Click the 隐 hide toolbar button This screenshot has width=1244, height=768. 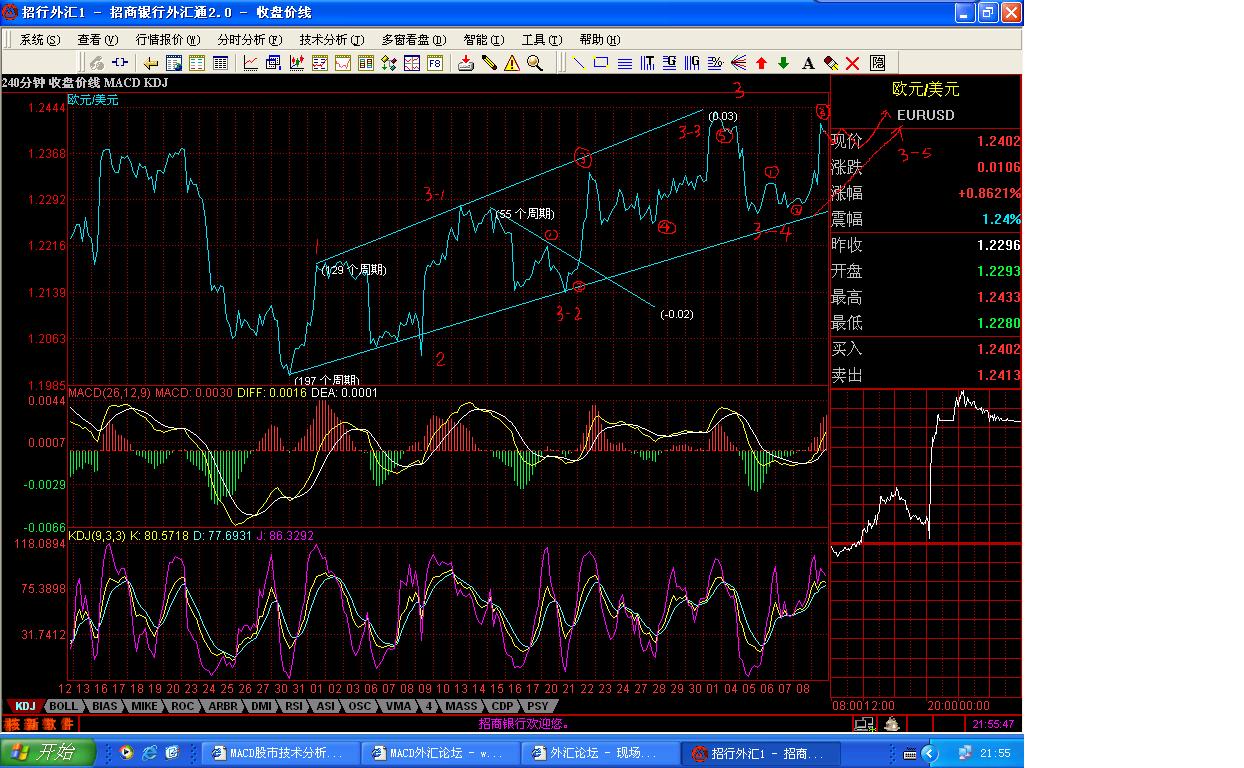coord(877,63)
